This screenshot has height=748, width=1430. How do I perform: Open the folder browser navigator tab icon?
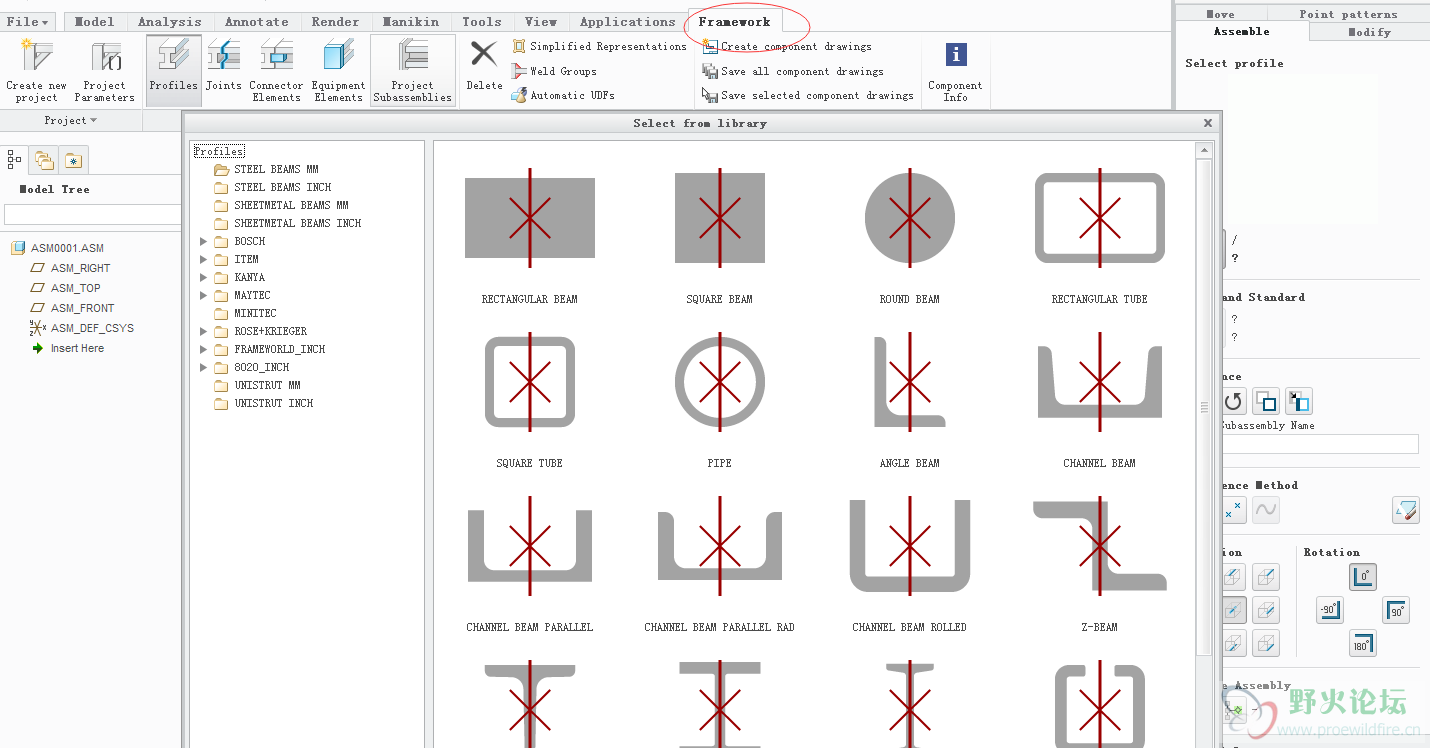point(43,159)
